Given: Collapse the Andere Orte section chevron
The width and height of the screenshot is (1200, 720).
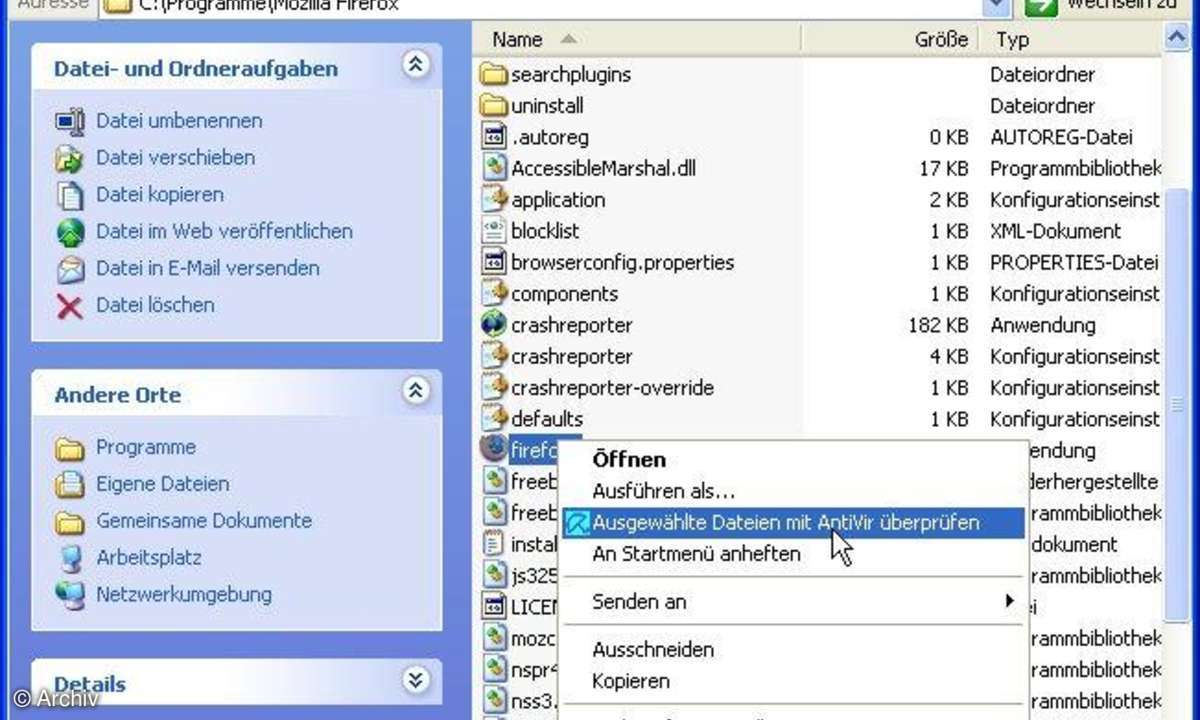Looking at the screenshot, I should pos(415,391).
